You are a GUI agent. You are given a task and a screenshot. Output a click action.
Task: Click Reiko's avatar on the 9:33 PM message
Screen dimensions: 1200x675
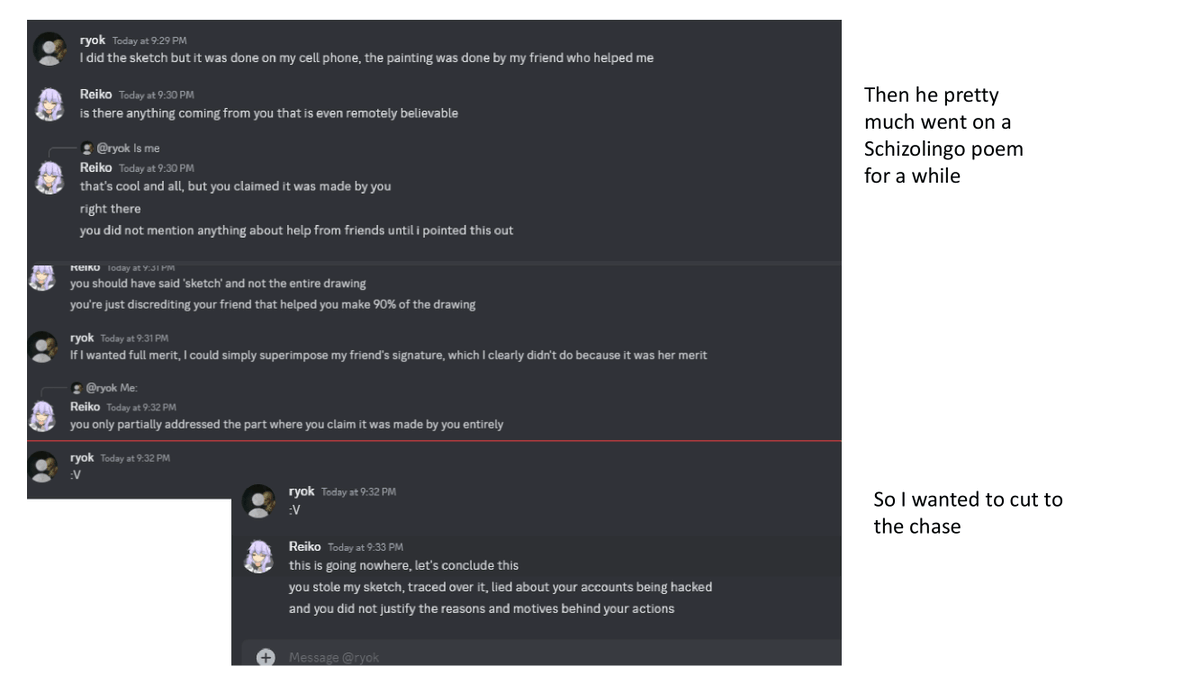click(259, 556)
